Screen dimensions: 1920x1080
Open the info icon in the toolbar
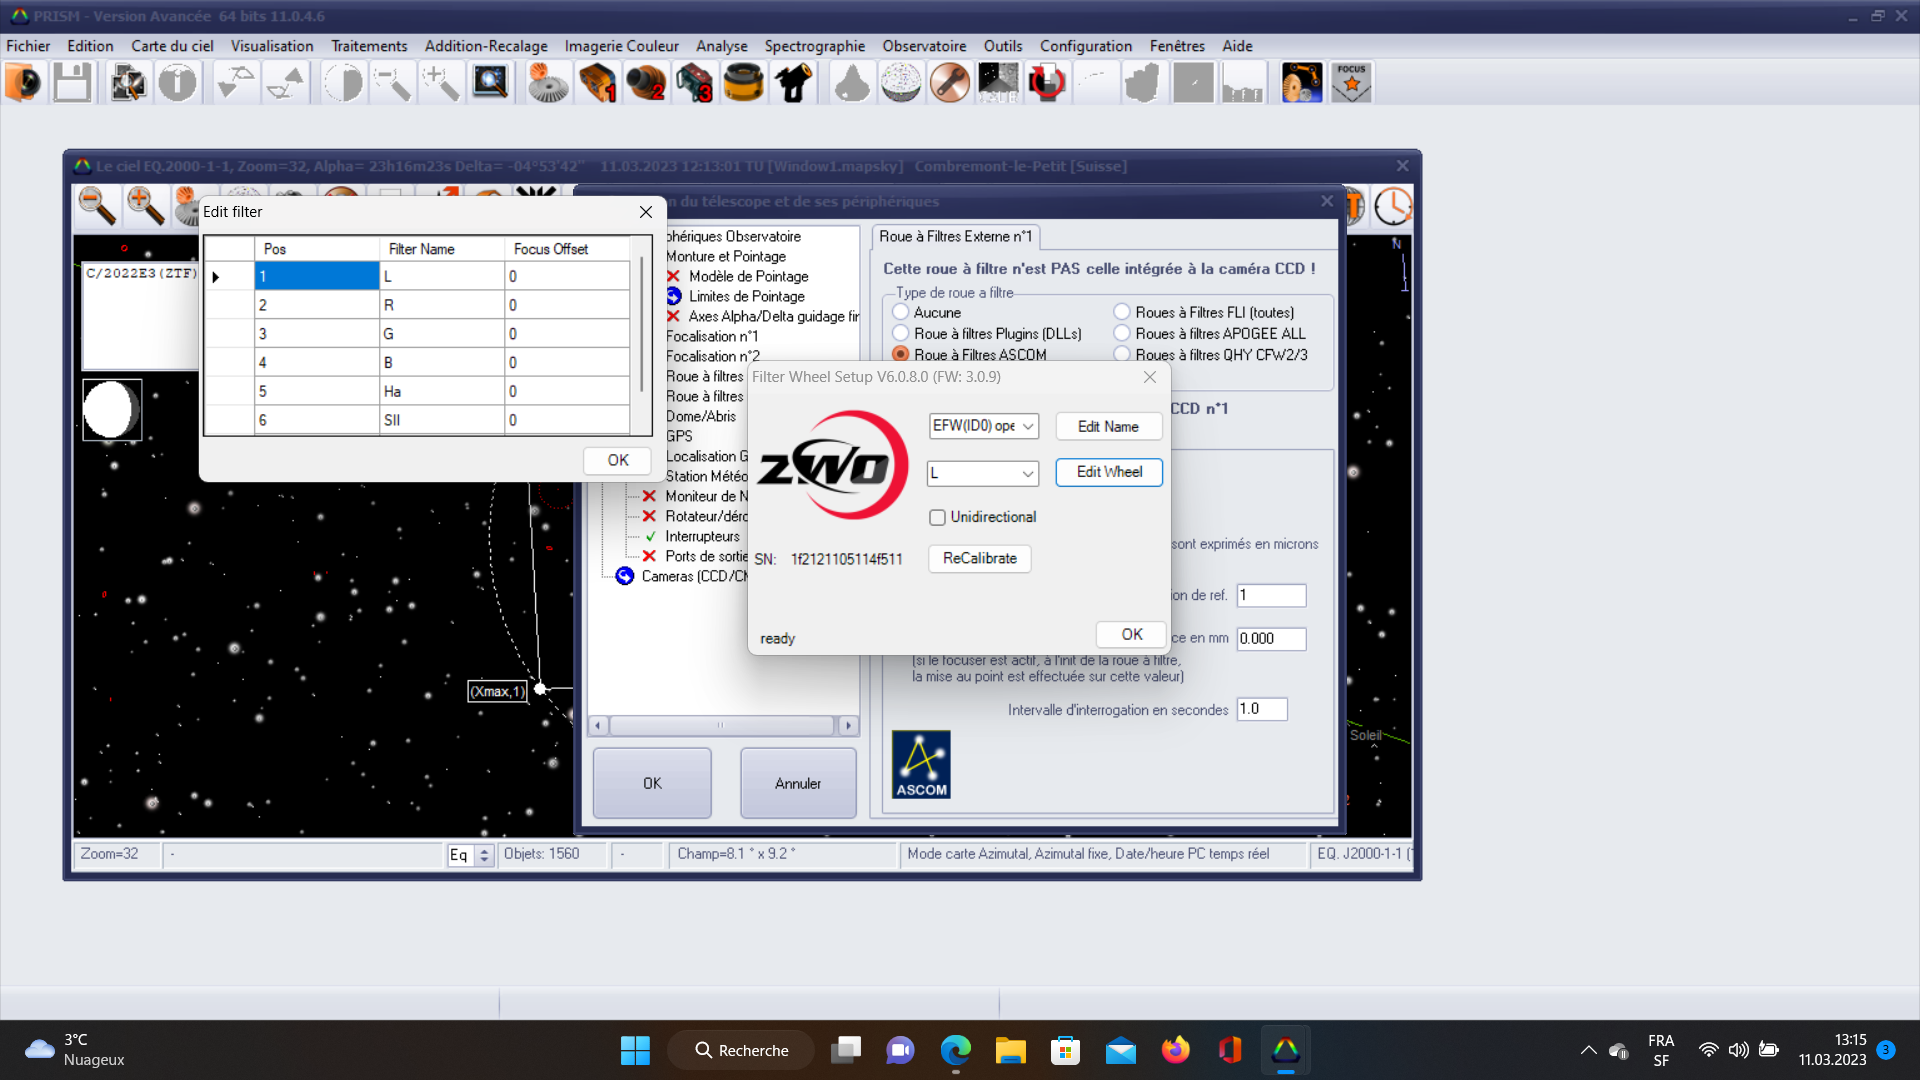click(x=177, y=83)
